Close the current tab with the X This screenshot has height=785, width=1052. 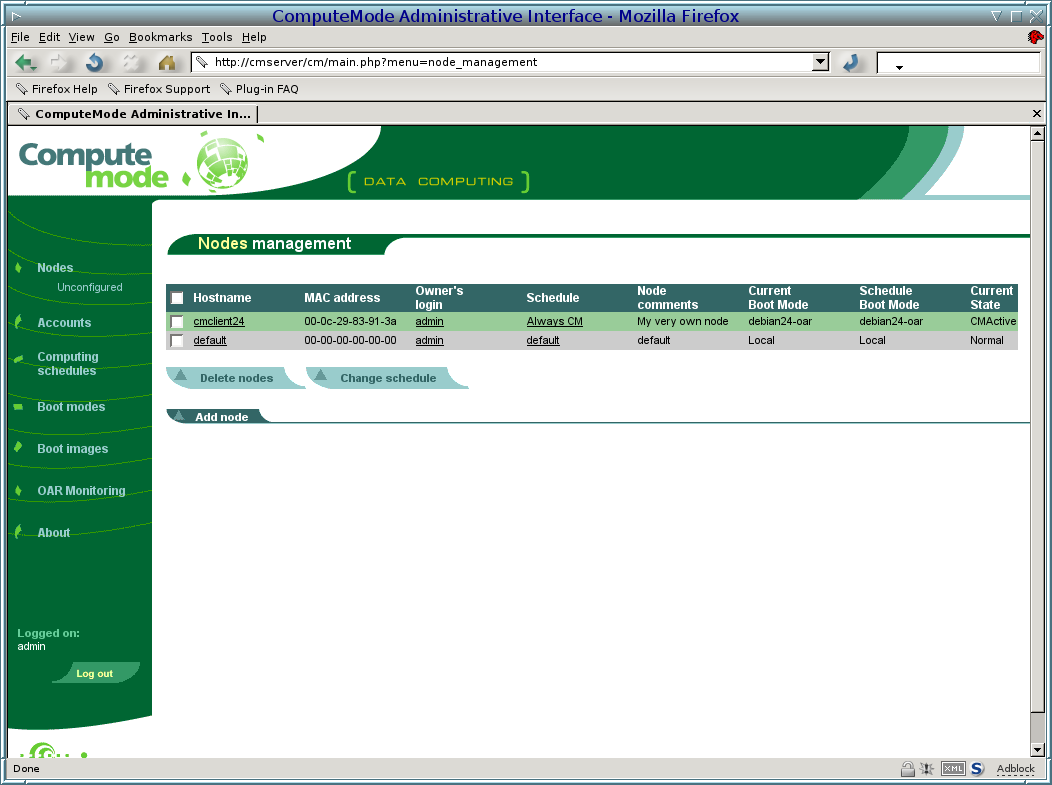click(1037, 114)
